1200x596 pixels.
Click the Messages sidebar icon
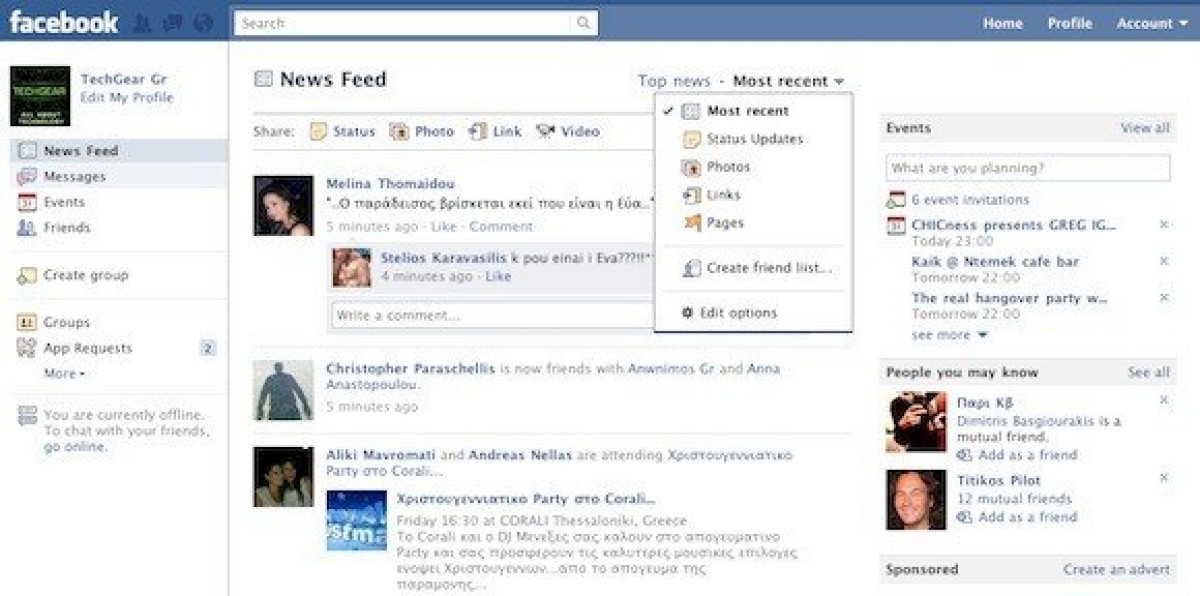click(27, 177)
